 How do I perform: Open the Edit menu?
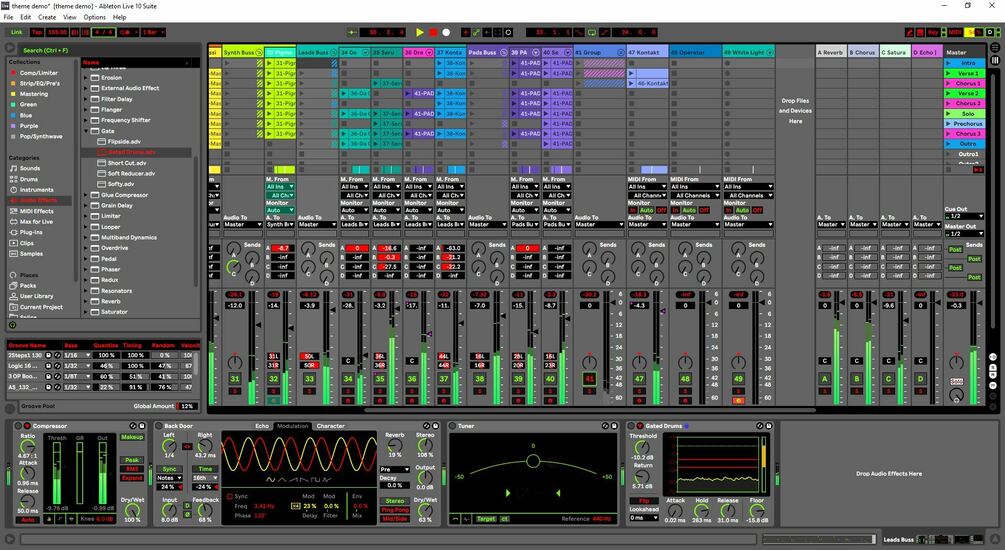point(26,17)
